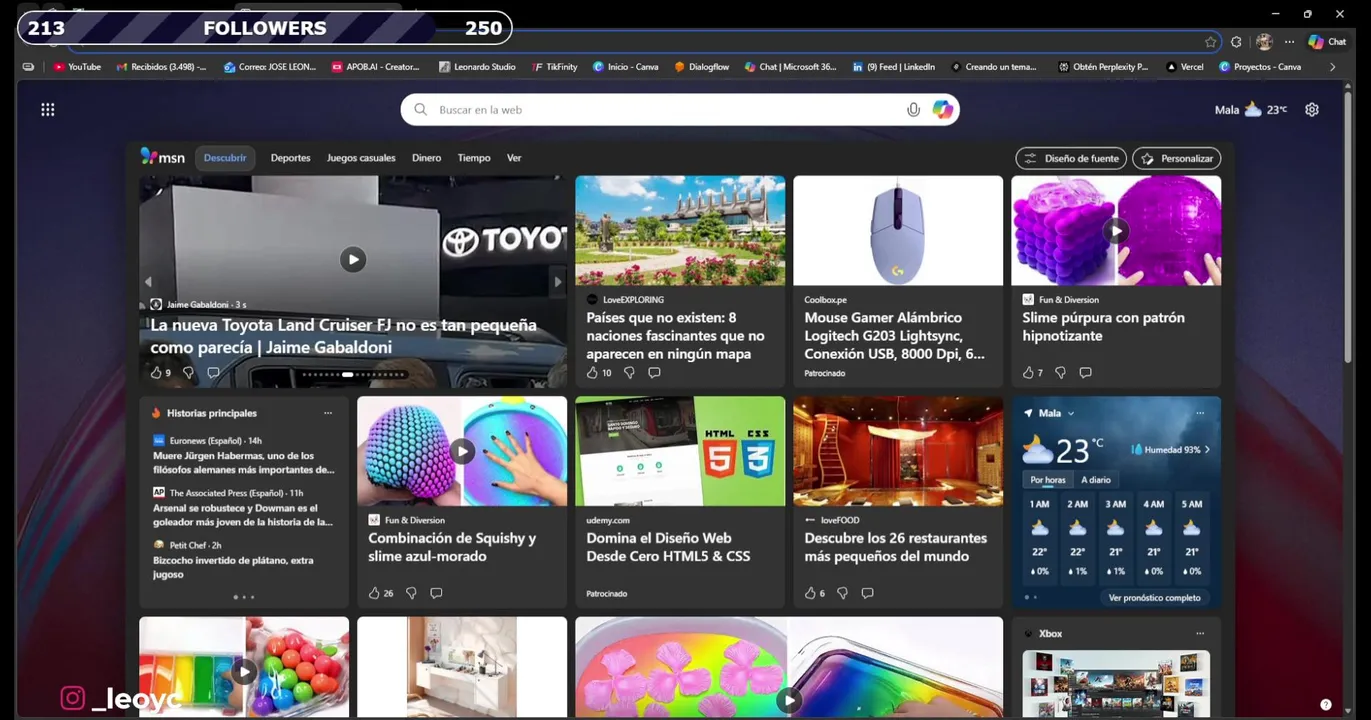
Task: Open the browser three-dot settings menu
Action: (x=1289, y=42)
